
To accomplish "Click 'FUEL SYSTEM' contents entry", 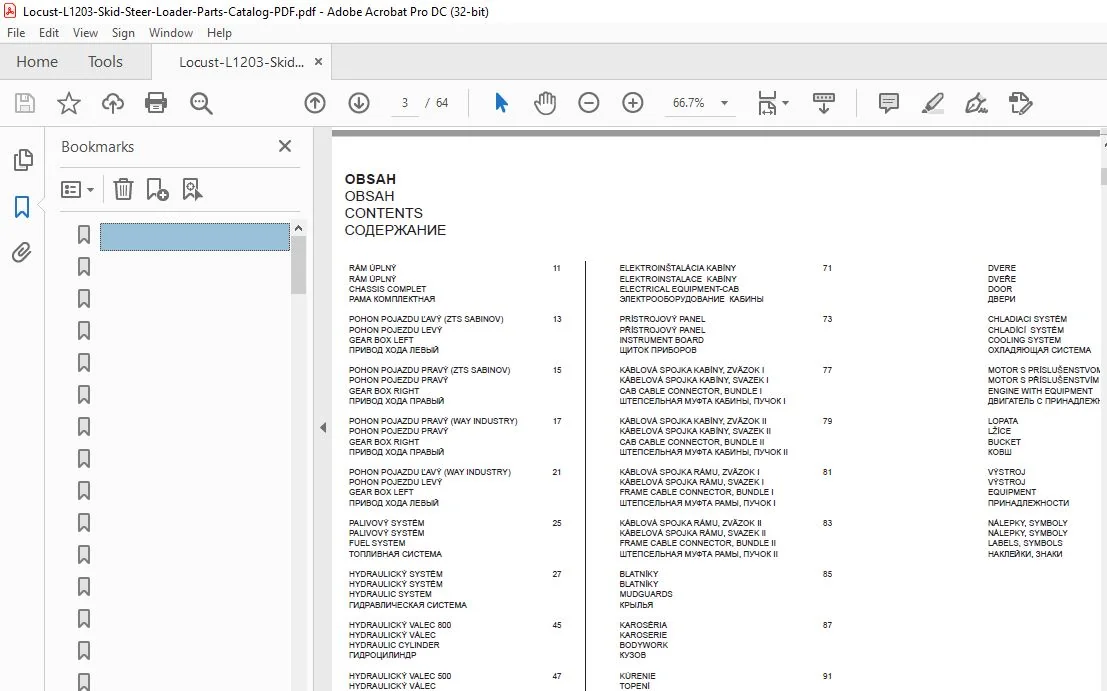I will [377, 543].
